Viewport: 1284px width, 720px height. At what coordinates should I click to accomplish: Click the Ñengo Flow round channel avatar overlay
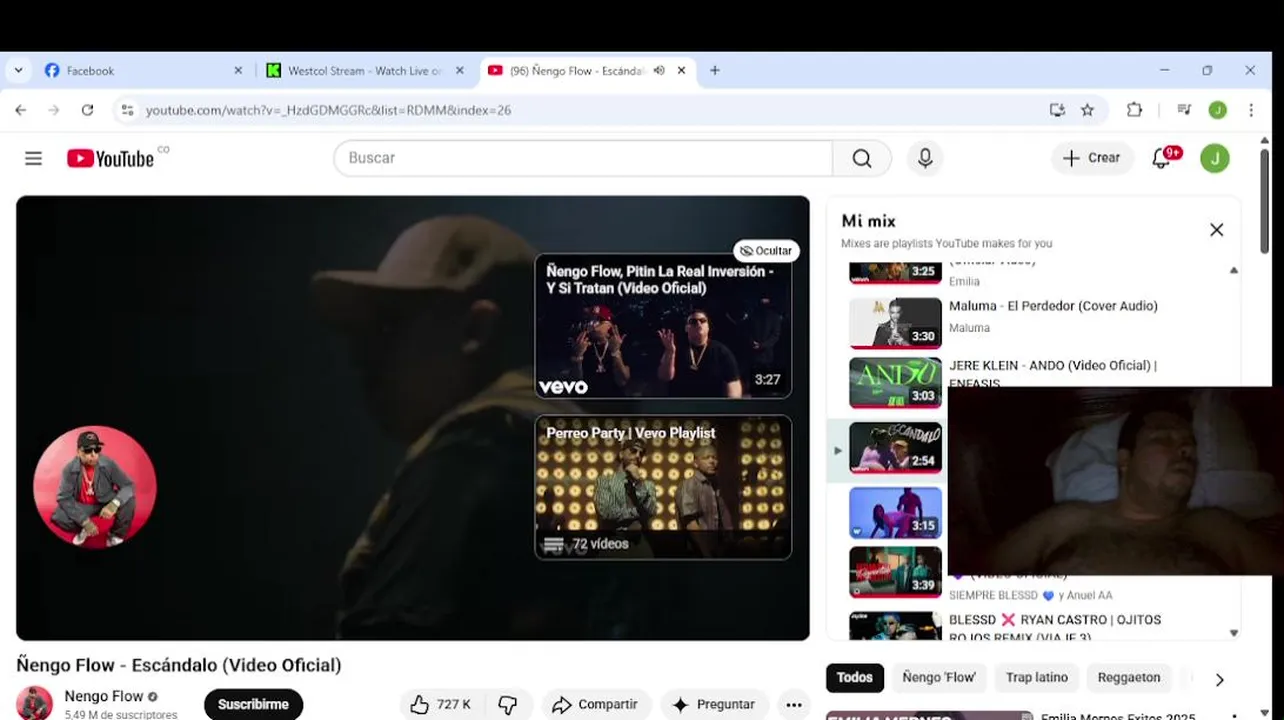[x=95, y=487]
